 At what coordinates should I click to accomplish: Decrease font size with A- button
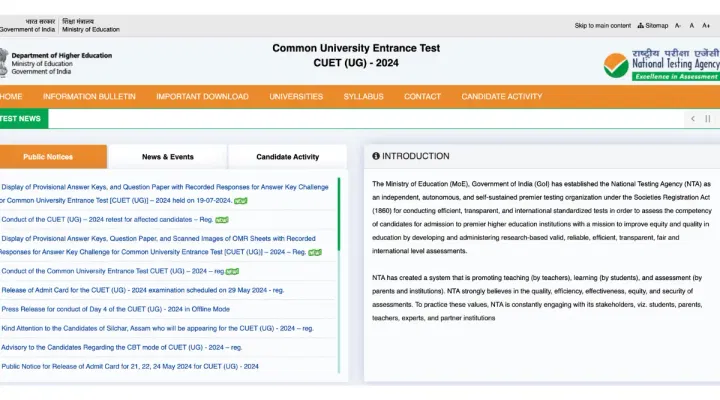click(678, 26)
